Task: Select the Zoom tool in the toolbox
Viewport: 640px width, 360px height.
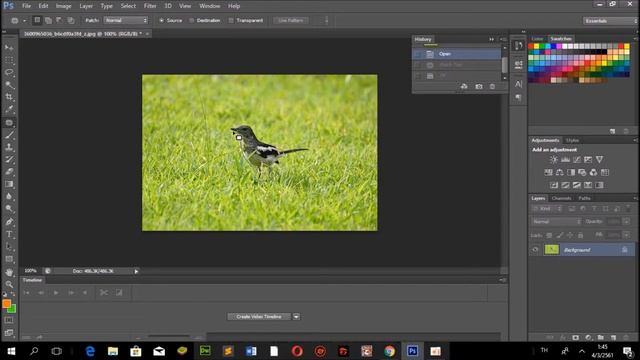Action: pyautogui.click(x=9, y=284)
